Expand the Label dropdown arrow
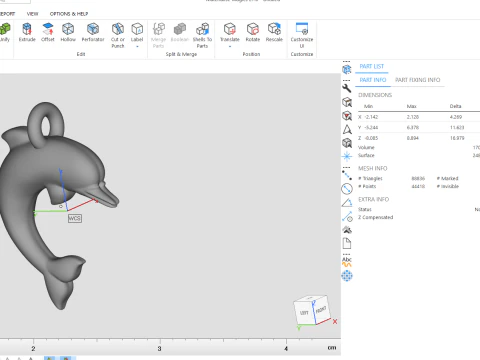 pyautogui.click(x=137, y=47)
